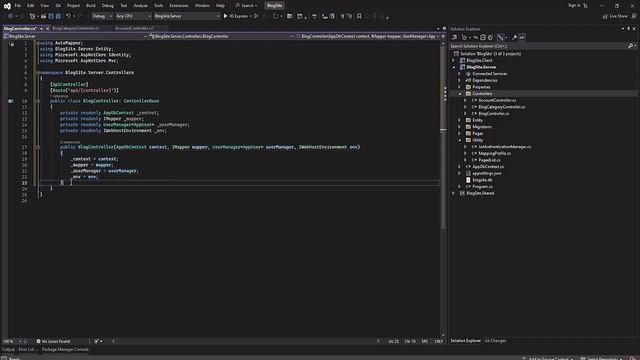Collapse the BlogSite.Server project node

[x=453, y=67]
